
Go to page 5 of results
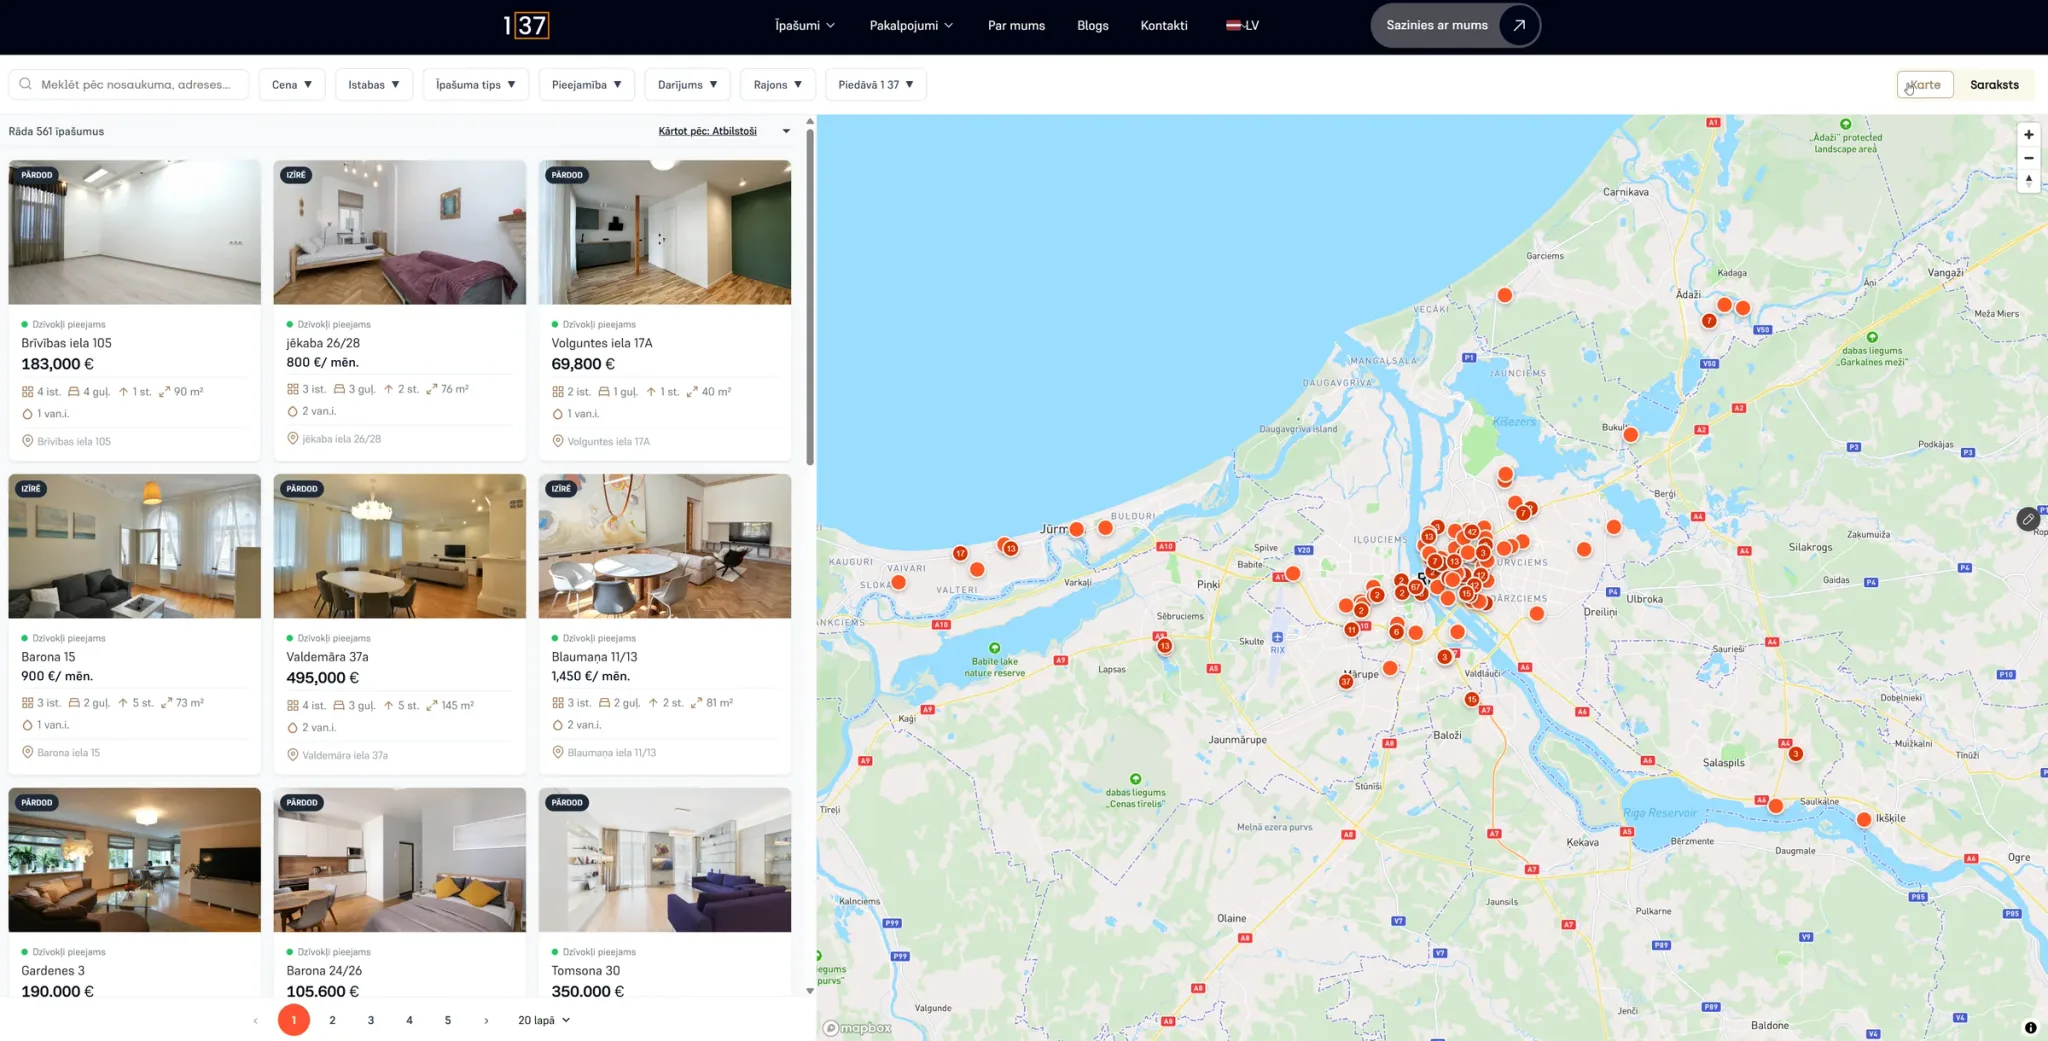(448, 1020)
